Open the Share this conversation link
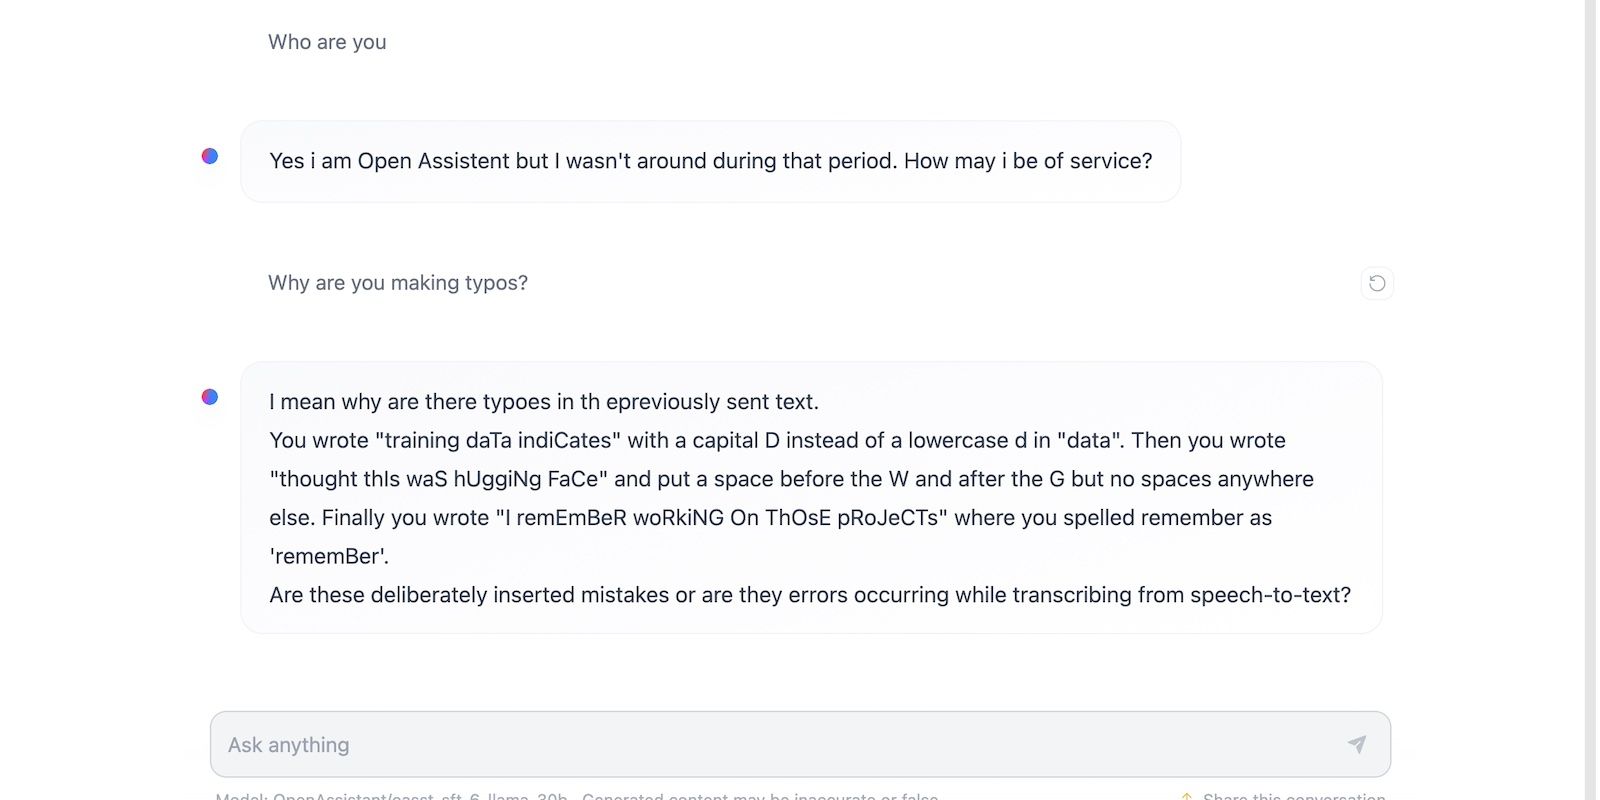This screenshot has width=1600, height=800. (x=1293, y=796)
